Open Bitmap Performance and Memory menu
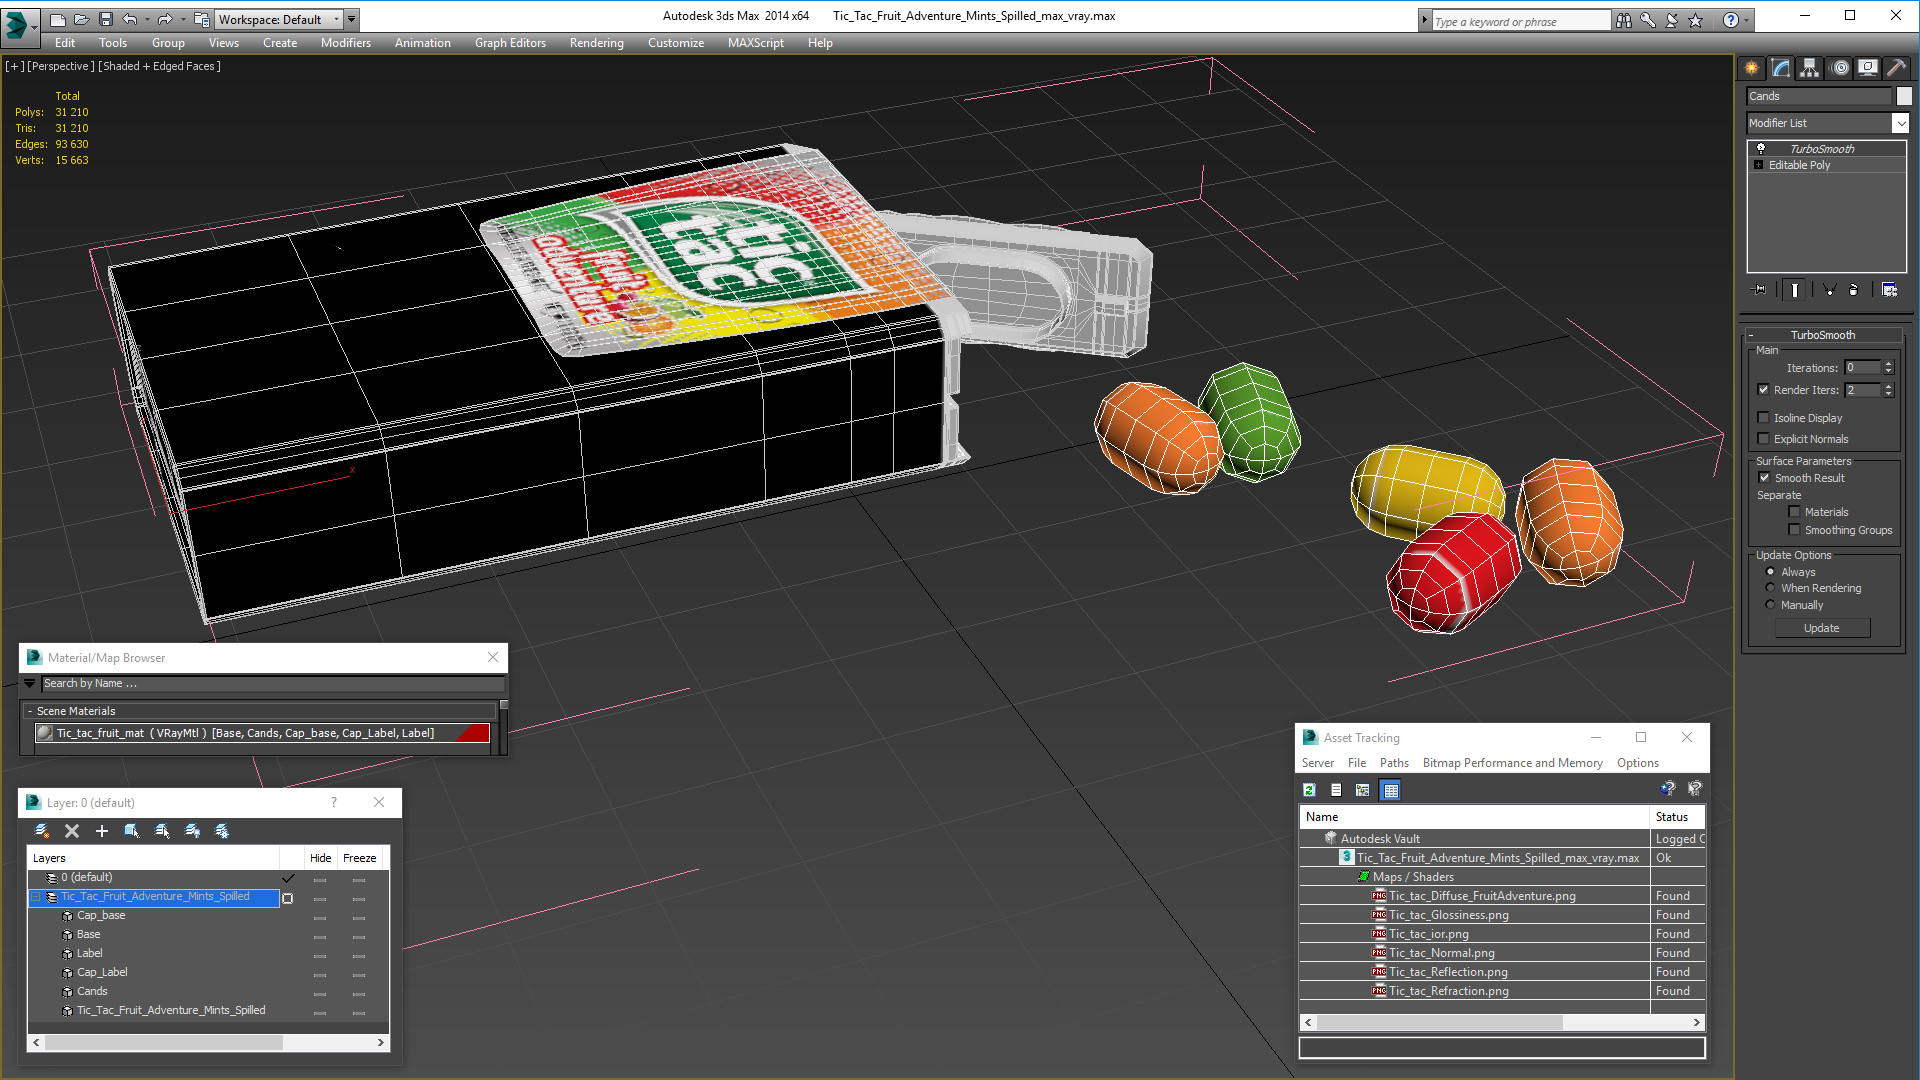This screenshot has height=1080, width=1920. (x=1512, y=763)
